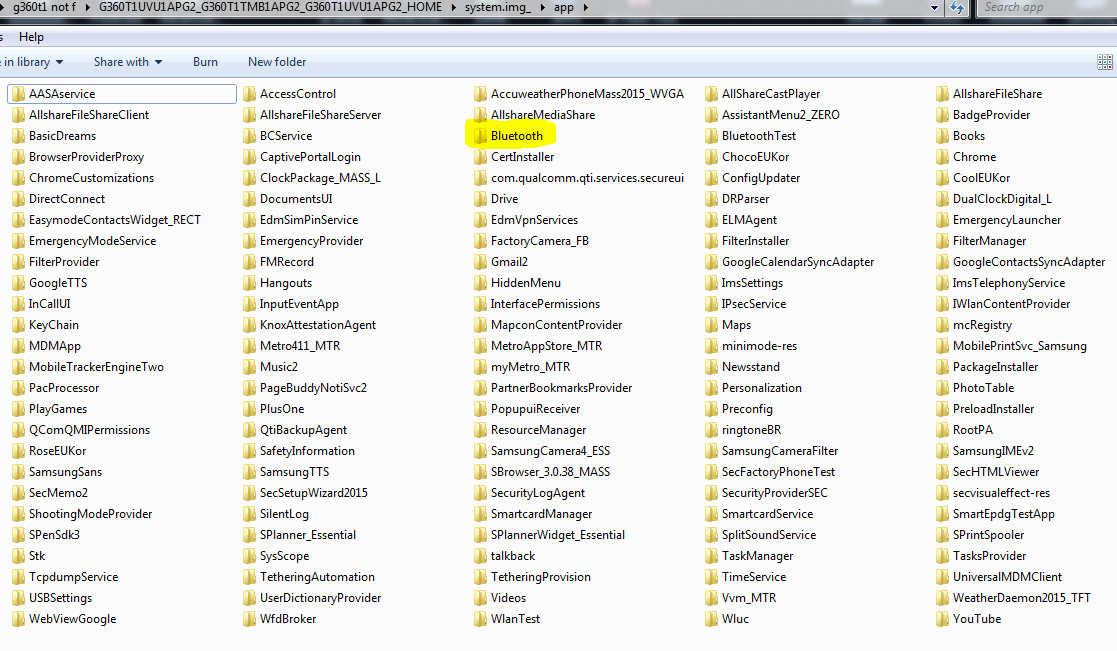This screenshot has width=1117, height=651.
Task: Select the UniversalMDMClient folder name
Action: tap(1007, 577)
